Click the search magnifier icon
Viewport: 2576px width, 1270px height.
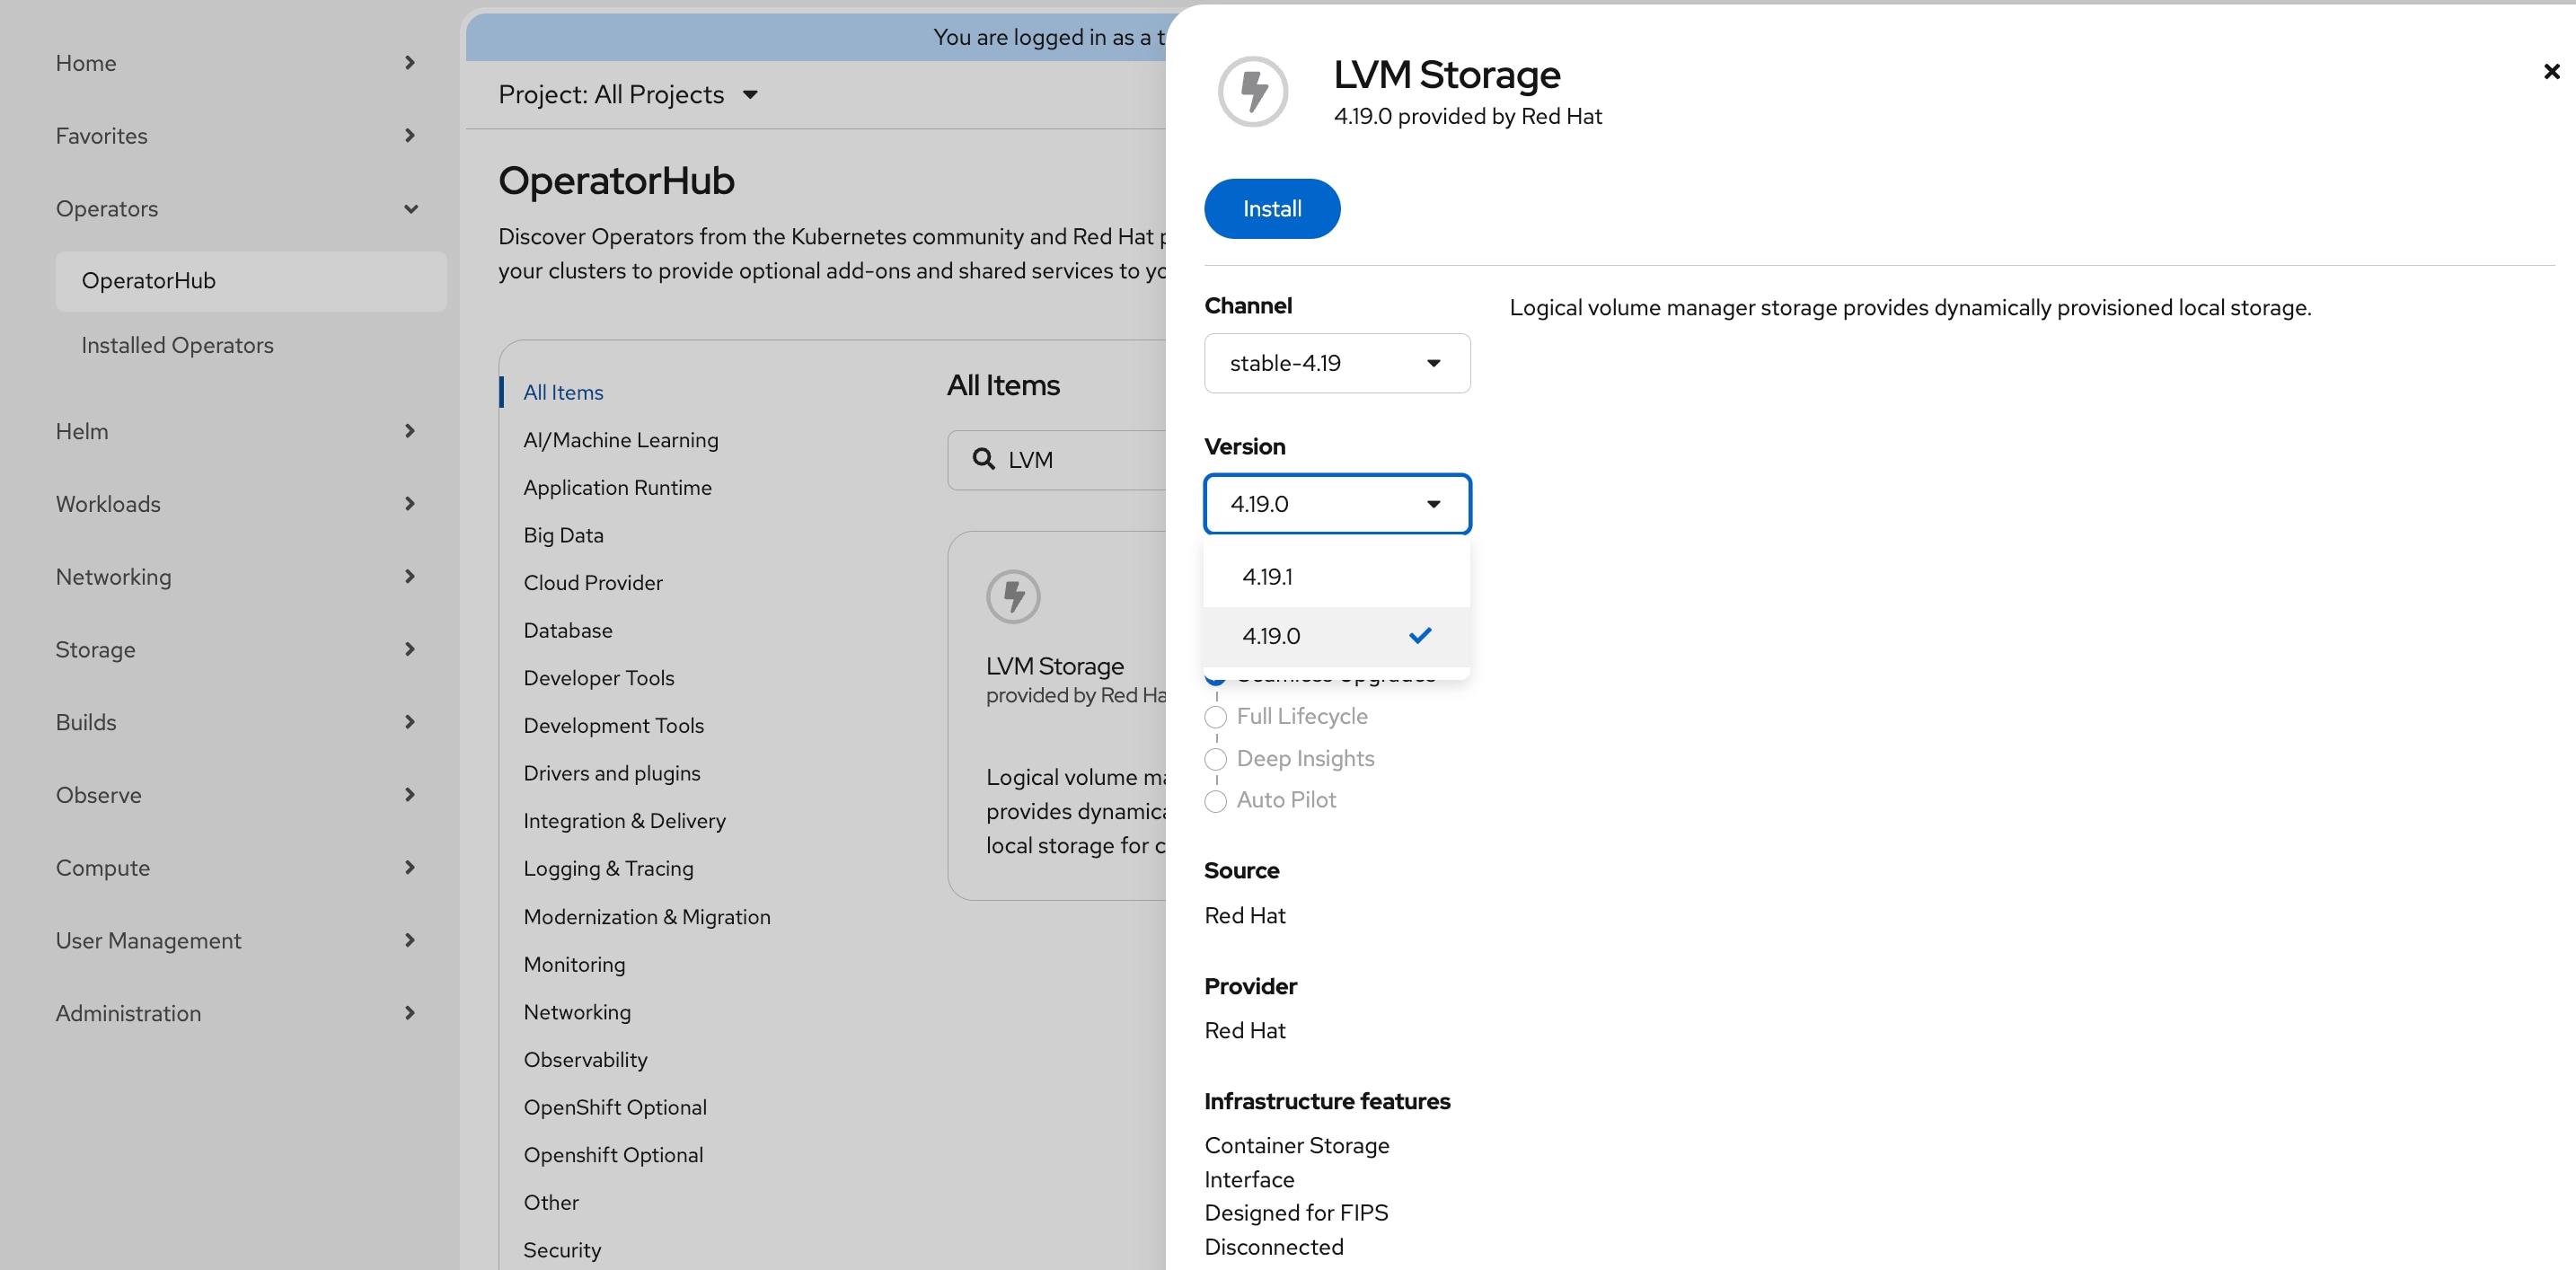pos(984,459)
